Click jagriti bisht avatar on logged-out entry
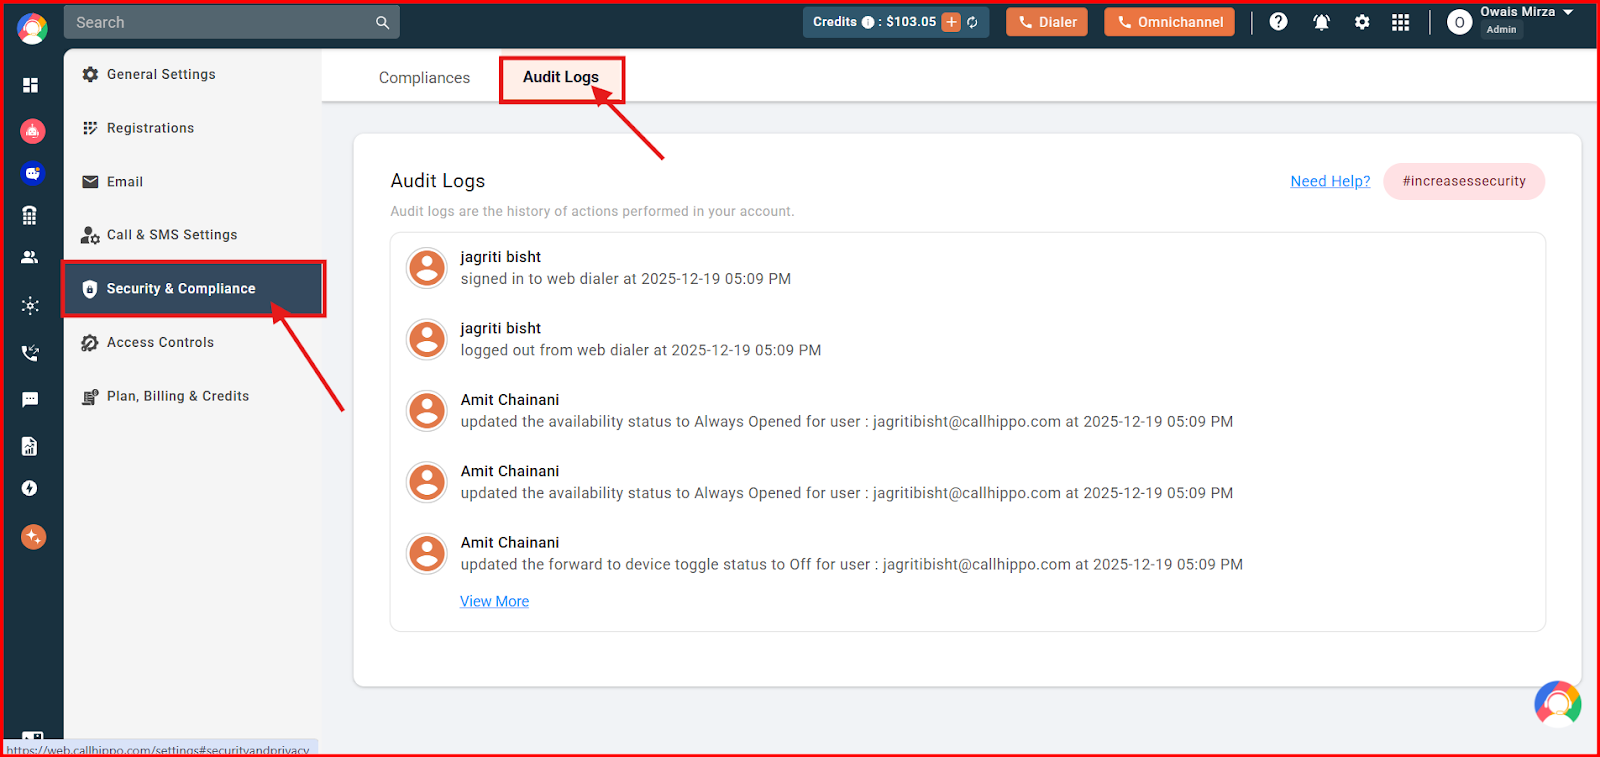Image resolution: width=1600 pixels, height=757 pixels. tap(427, 339)
